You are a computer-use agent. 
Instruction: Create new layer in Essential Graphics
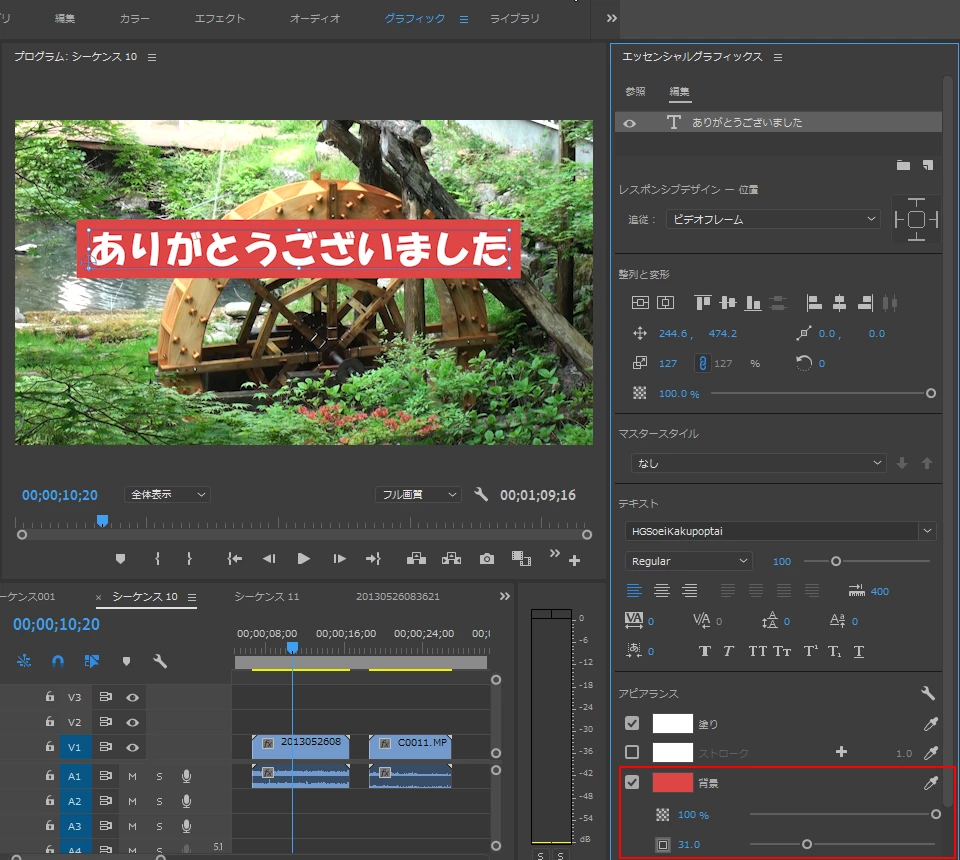928,165
